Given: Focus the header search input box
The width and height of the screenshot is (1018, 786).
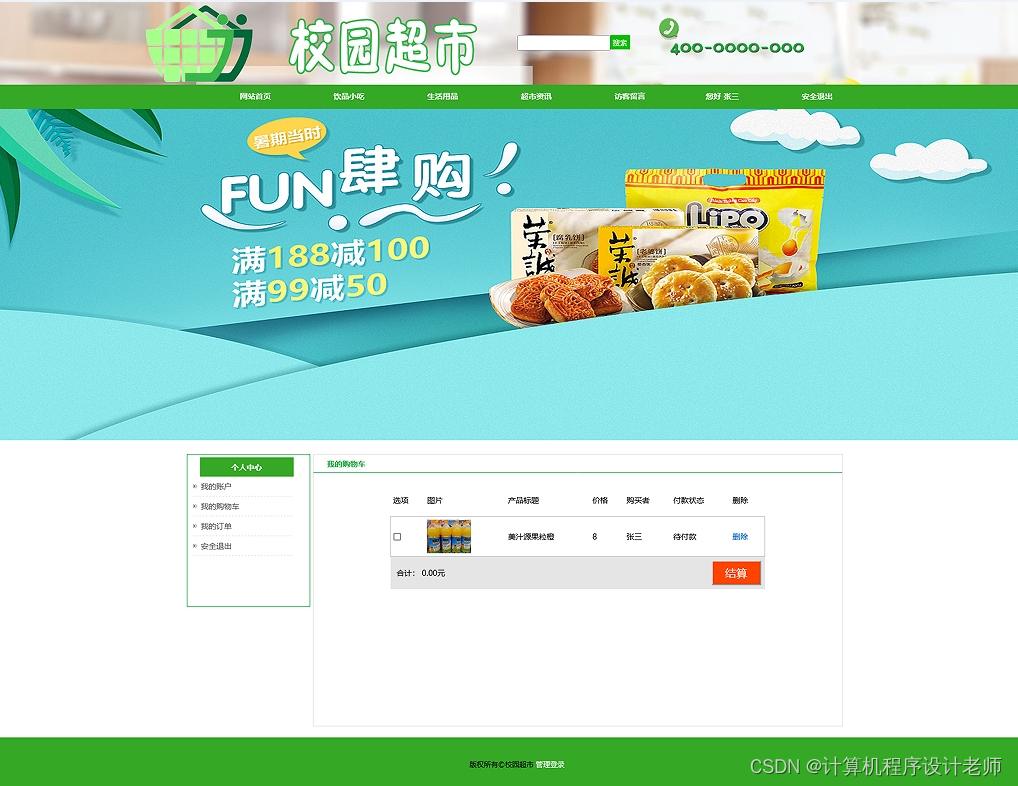Looking at the screenshot, I should 563,43.
